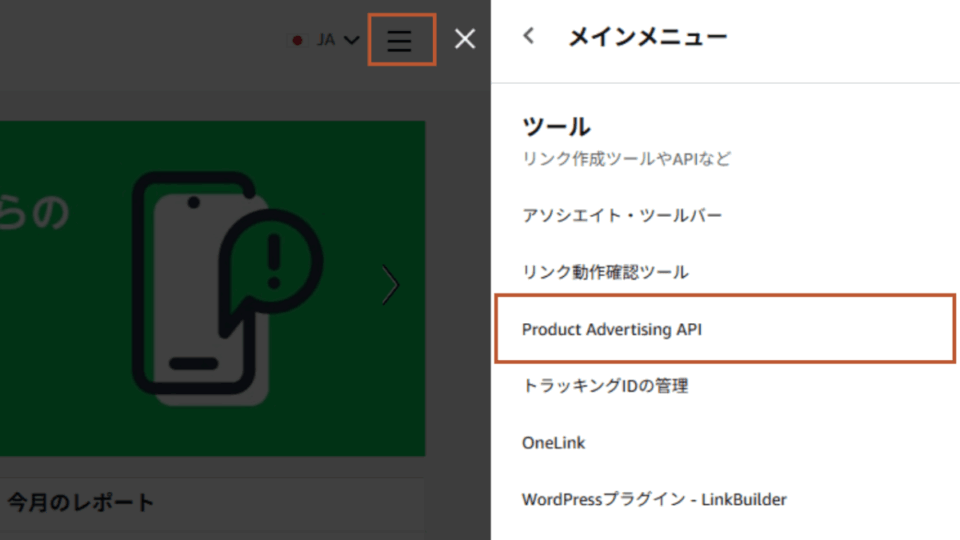
Task: Select リンク動作確認ツール menu item
Action: tap(605, 272)
